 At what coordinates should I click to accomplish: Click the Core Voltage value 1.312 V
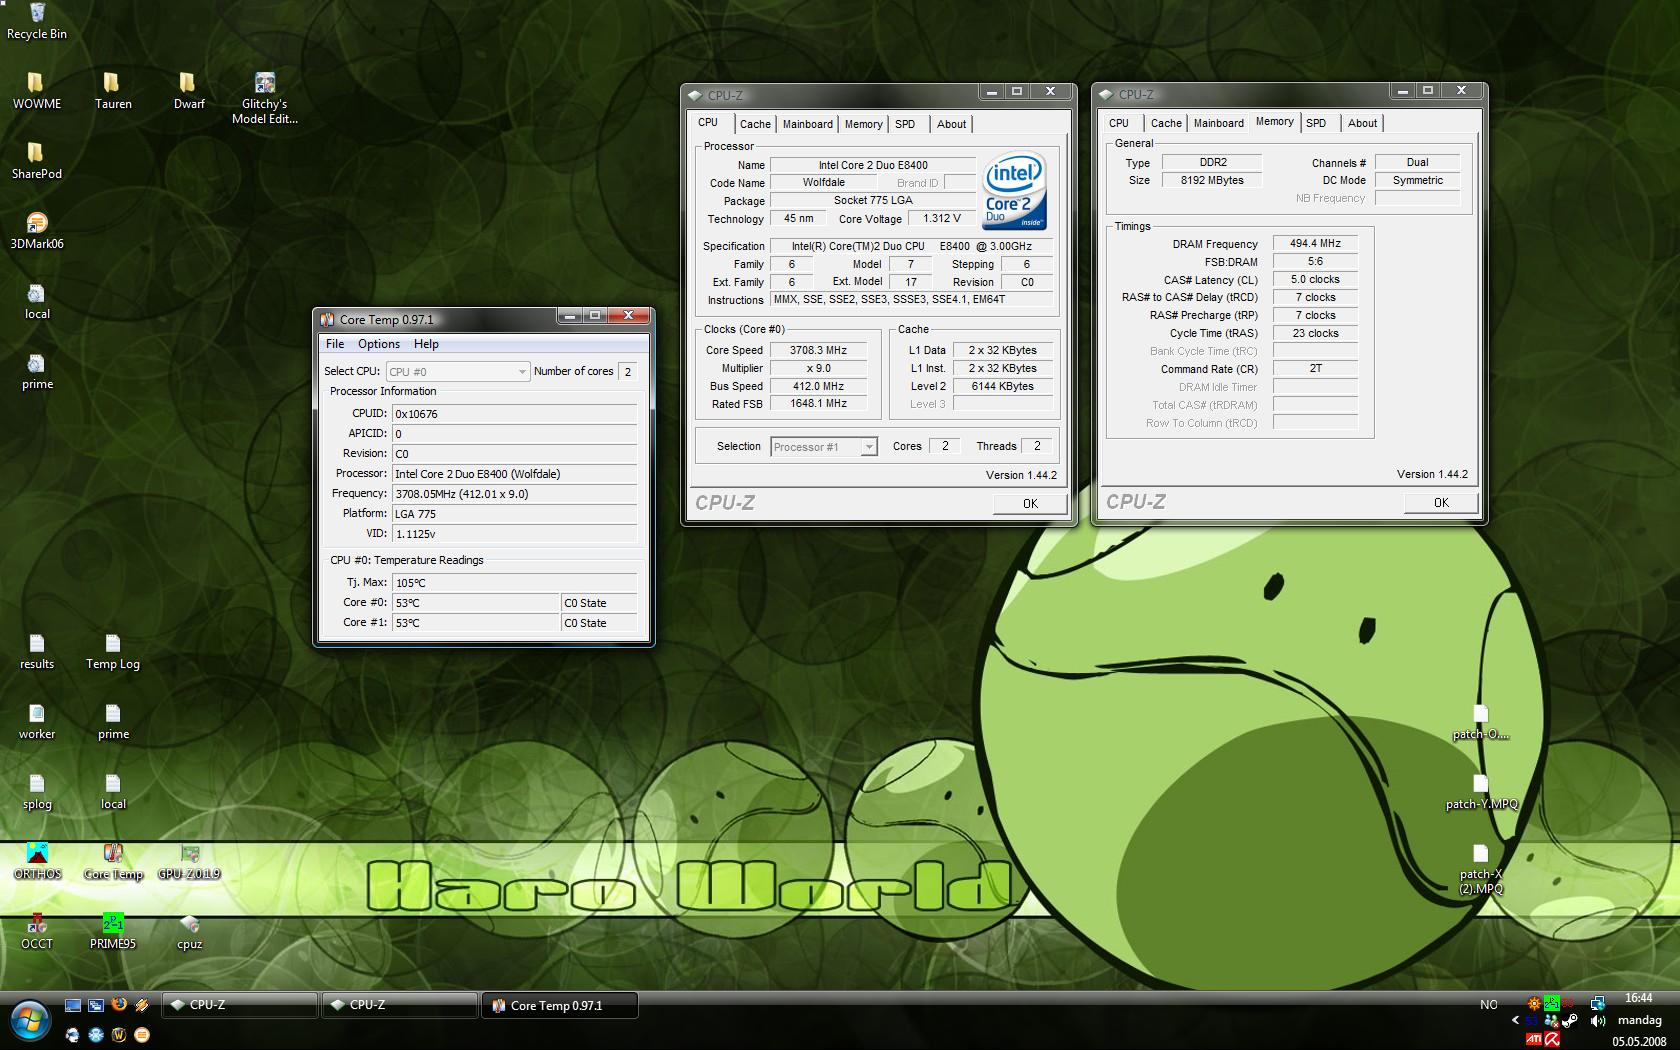coord(941,218)
